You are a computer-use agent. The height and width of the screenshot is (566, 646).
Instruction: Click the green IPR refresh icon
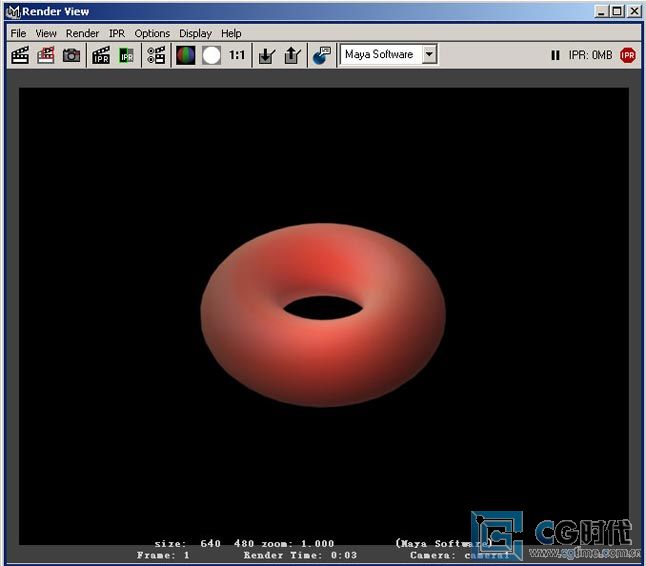tap(126, 55)
